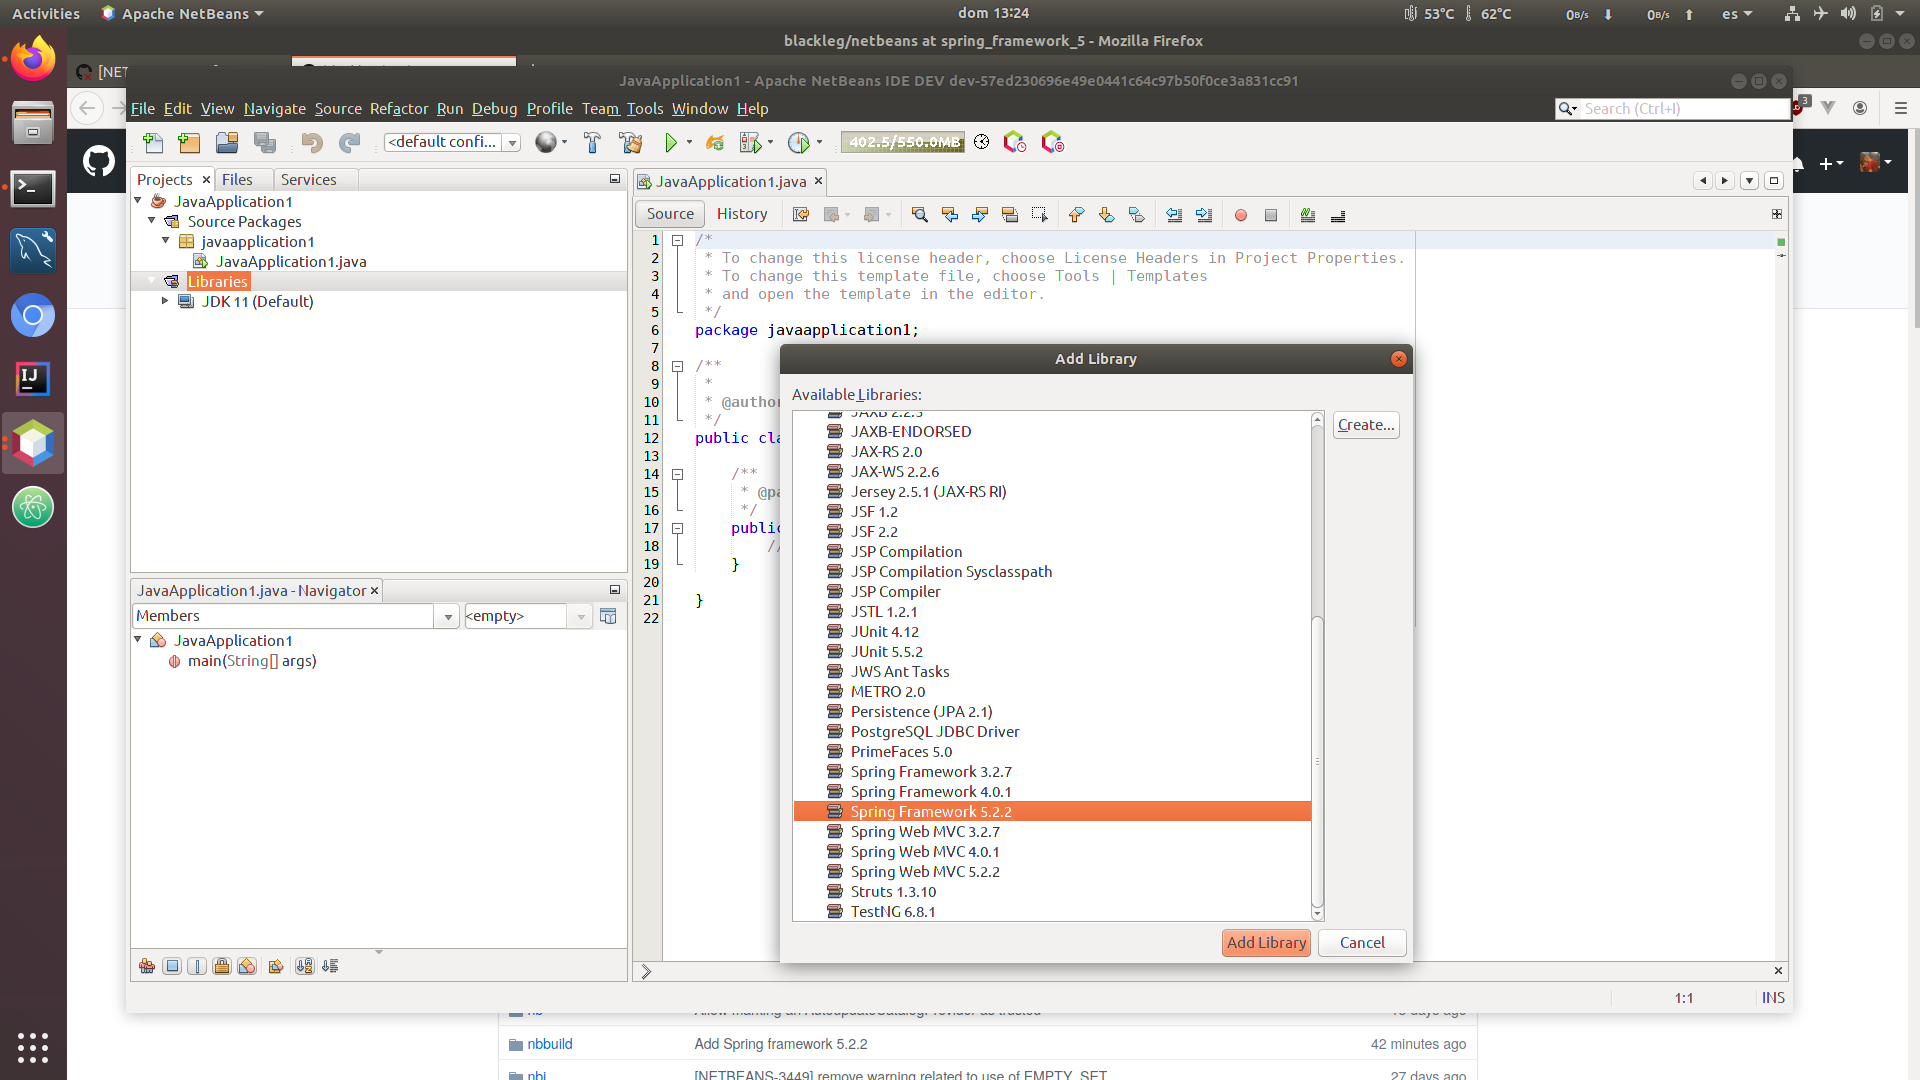Click the Find Selection magnifier icon in editor

(920, 215)
